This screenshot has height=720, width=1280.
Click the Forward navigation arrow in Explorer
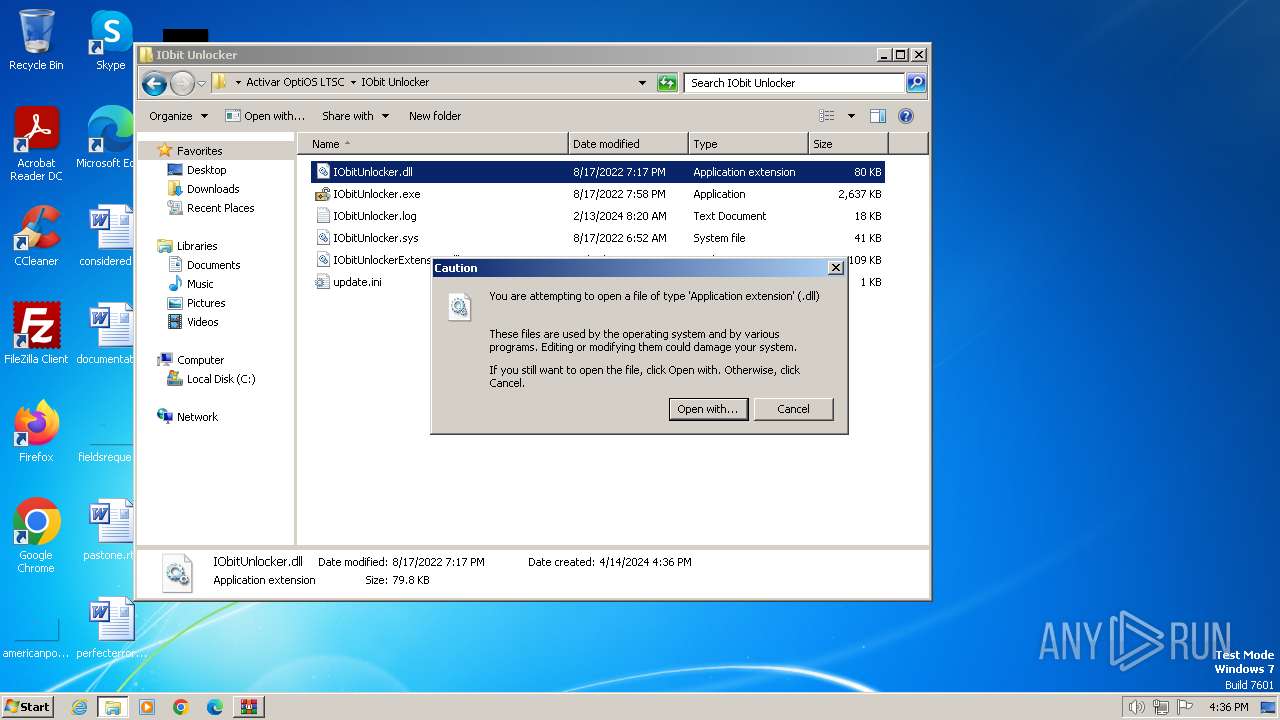click(182, 83)
